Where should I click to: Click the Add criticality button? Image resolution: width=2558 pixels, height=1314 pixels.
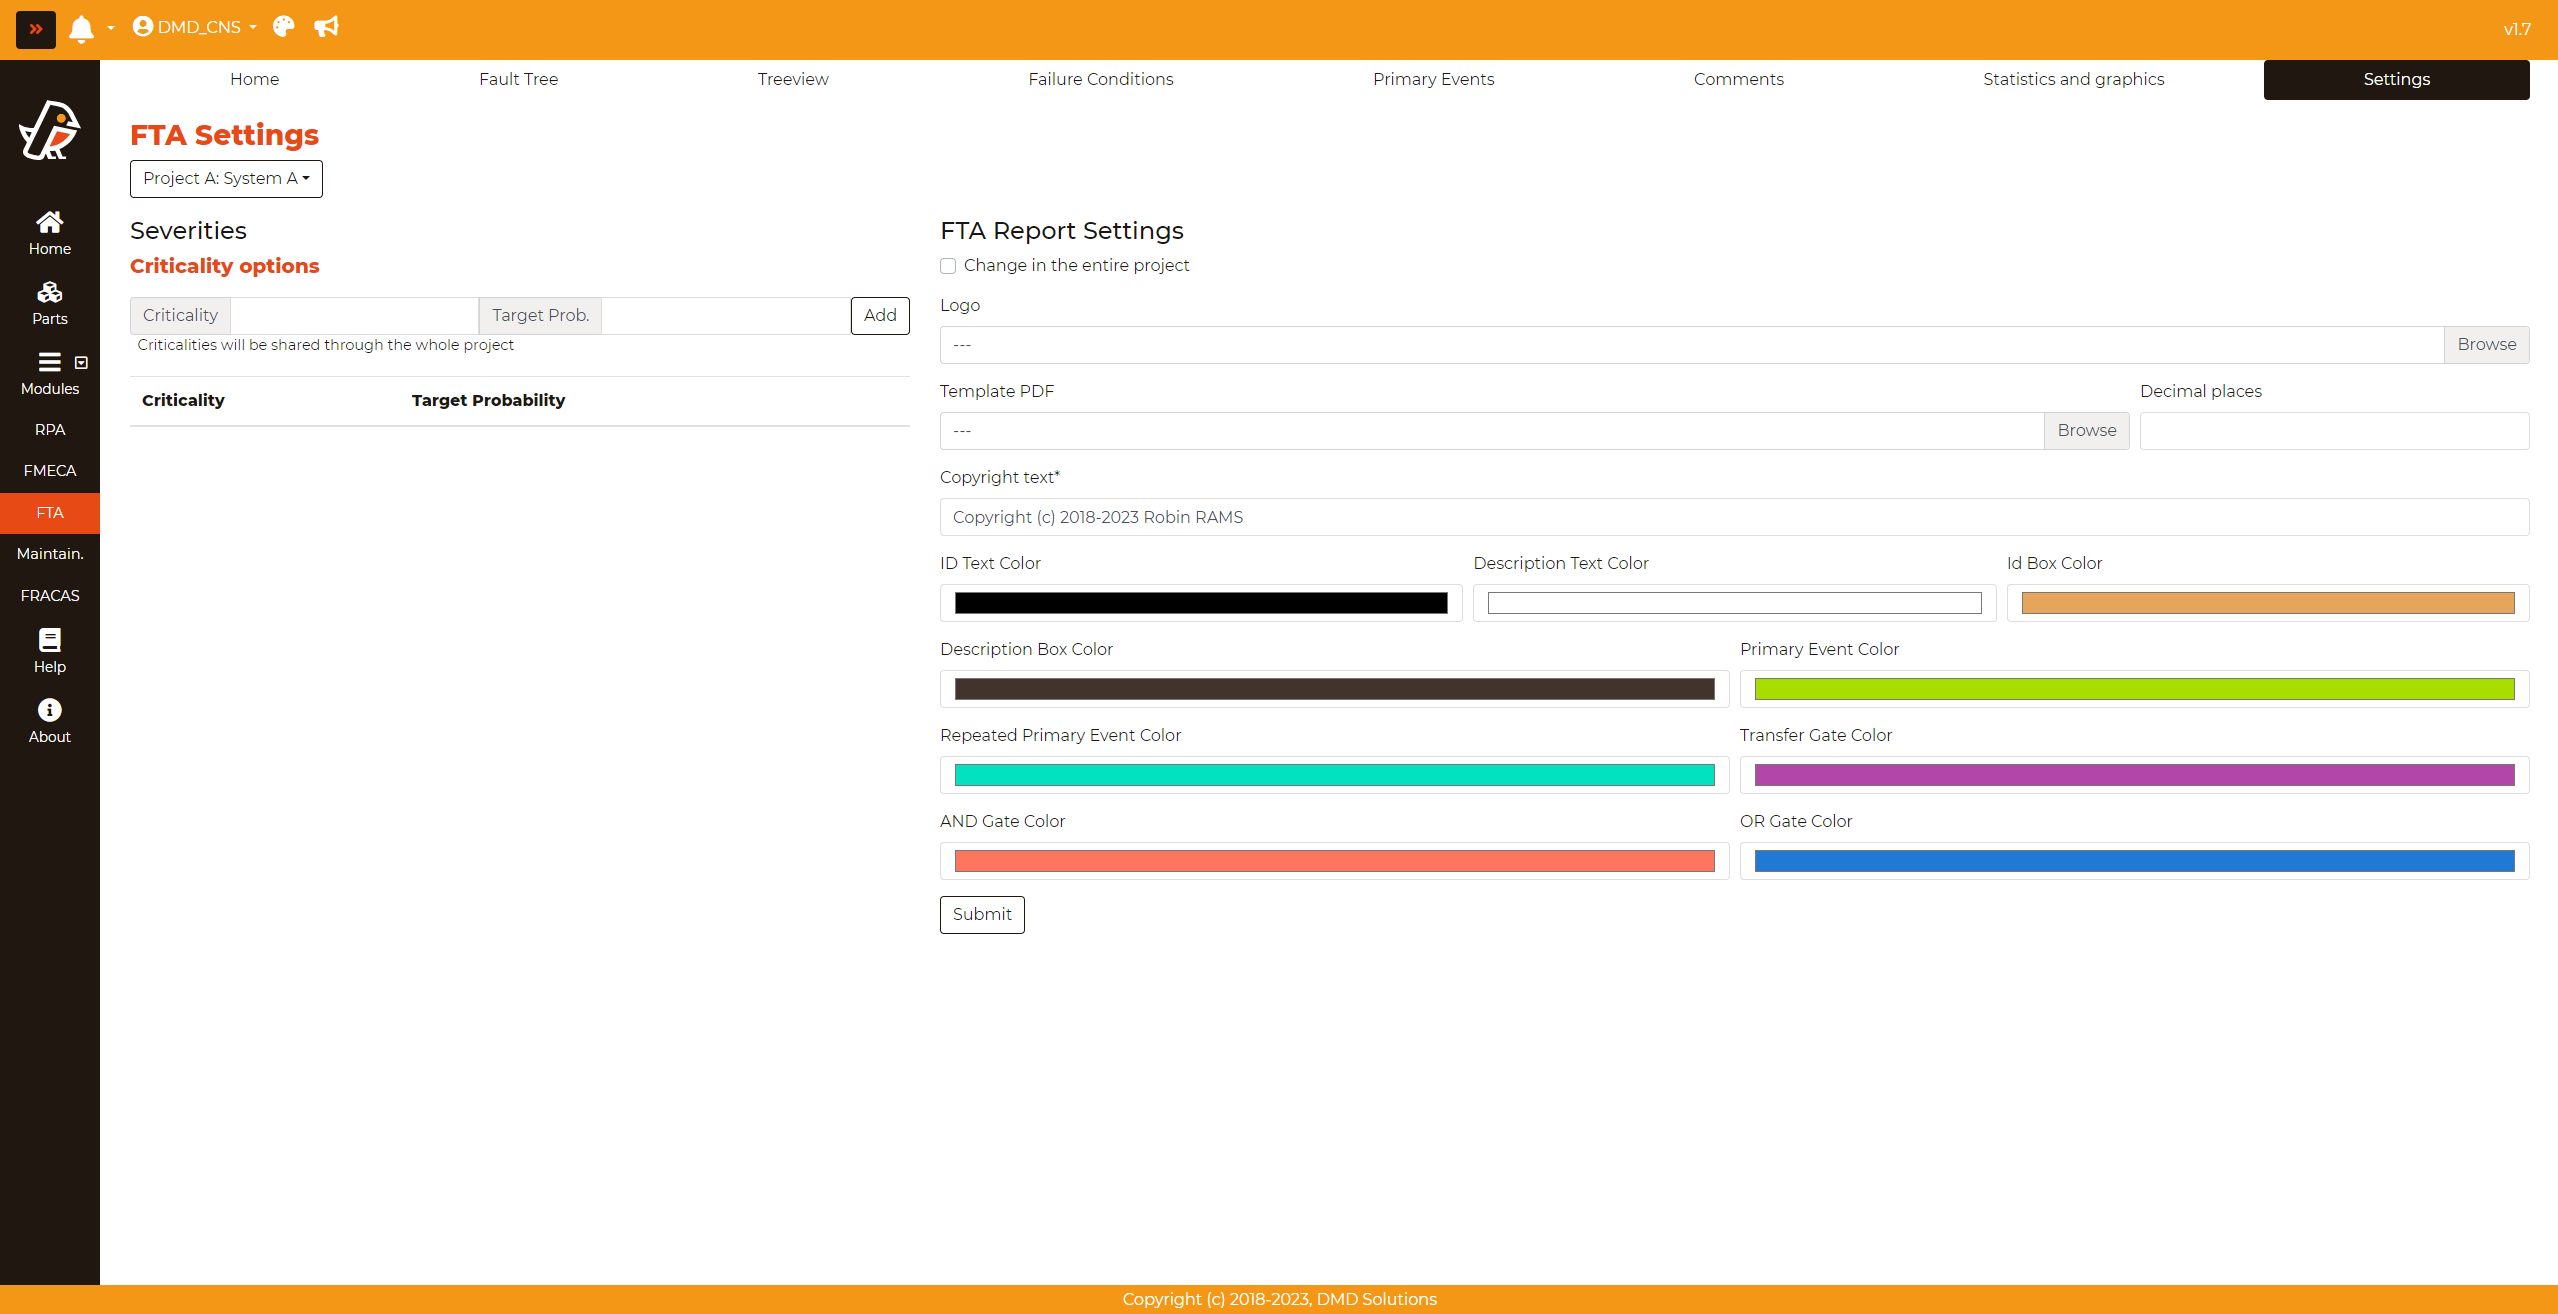point(880,316)
